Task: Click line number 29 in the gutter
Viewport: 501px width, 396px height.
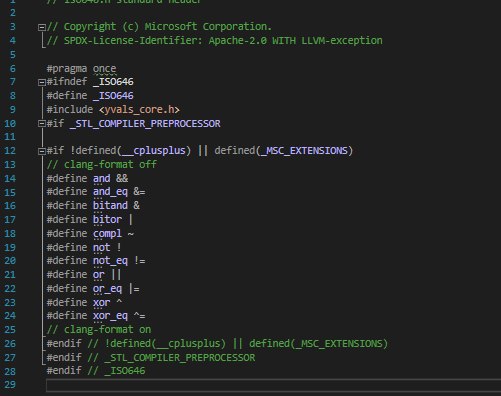Action: click(x=10, y=384)
